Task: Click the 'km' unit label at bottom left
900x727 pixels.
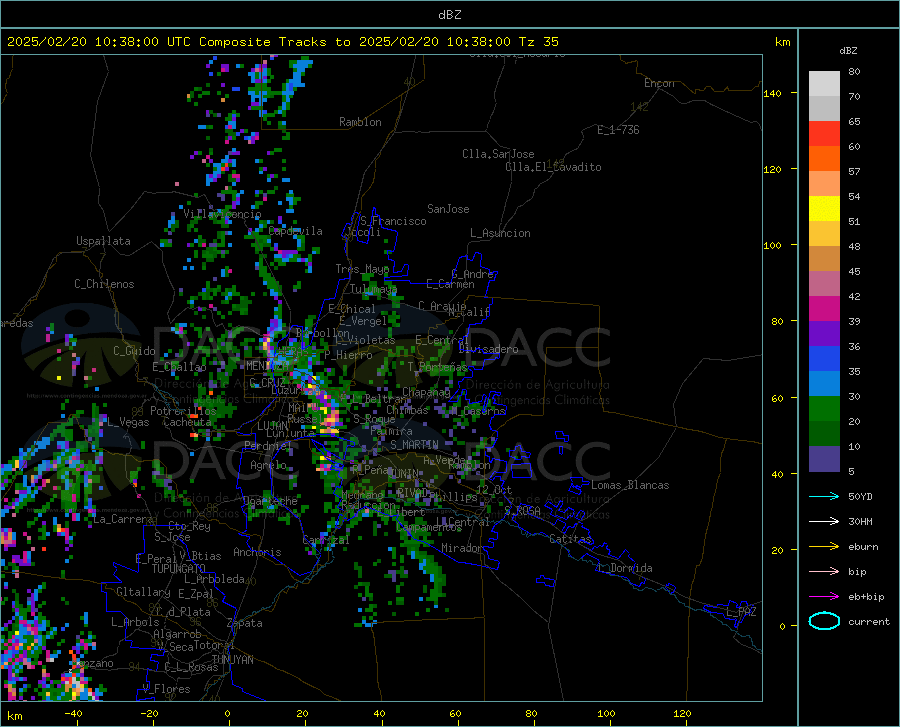Action: click(14, 716)
